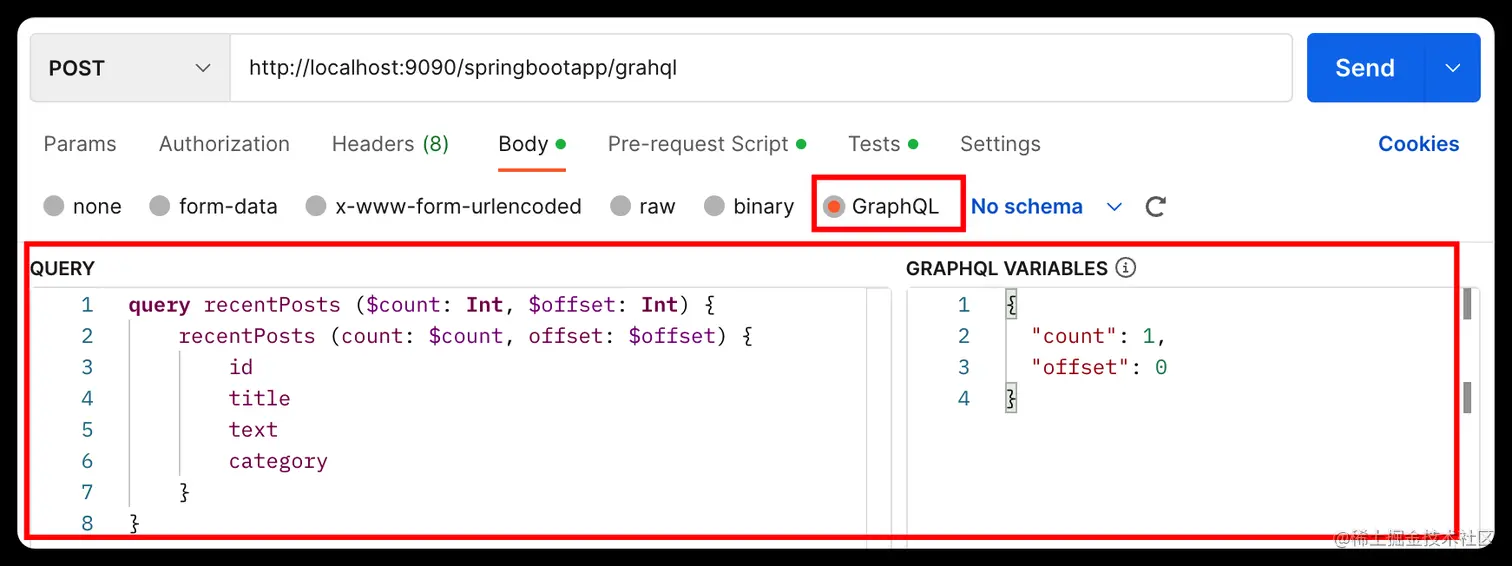The height and width of the screenshot is (566, 1512).
Task: Choose the form-data radio button
Action: (x=160, y=207)
